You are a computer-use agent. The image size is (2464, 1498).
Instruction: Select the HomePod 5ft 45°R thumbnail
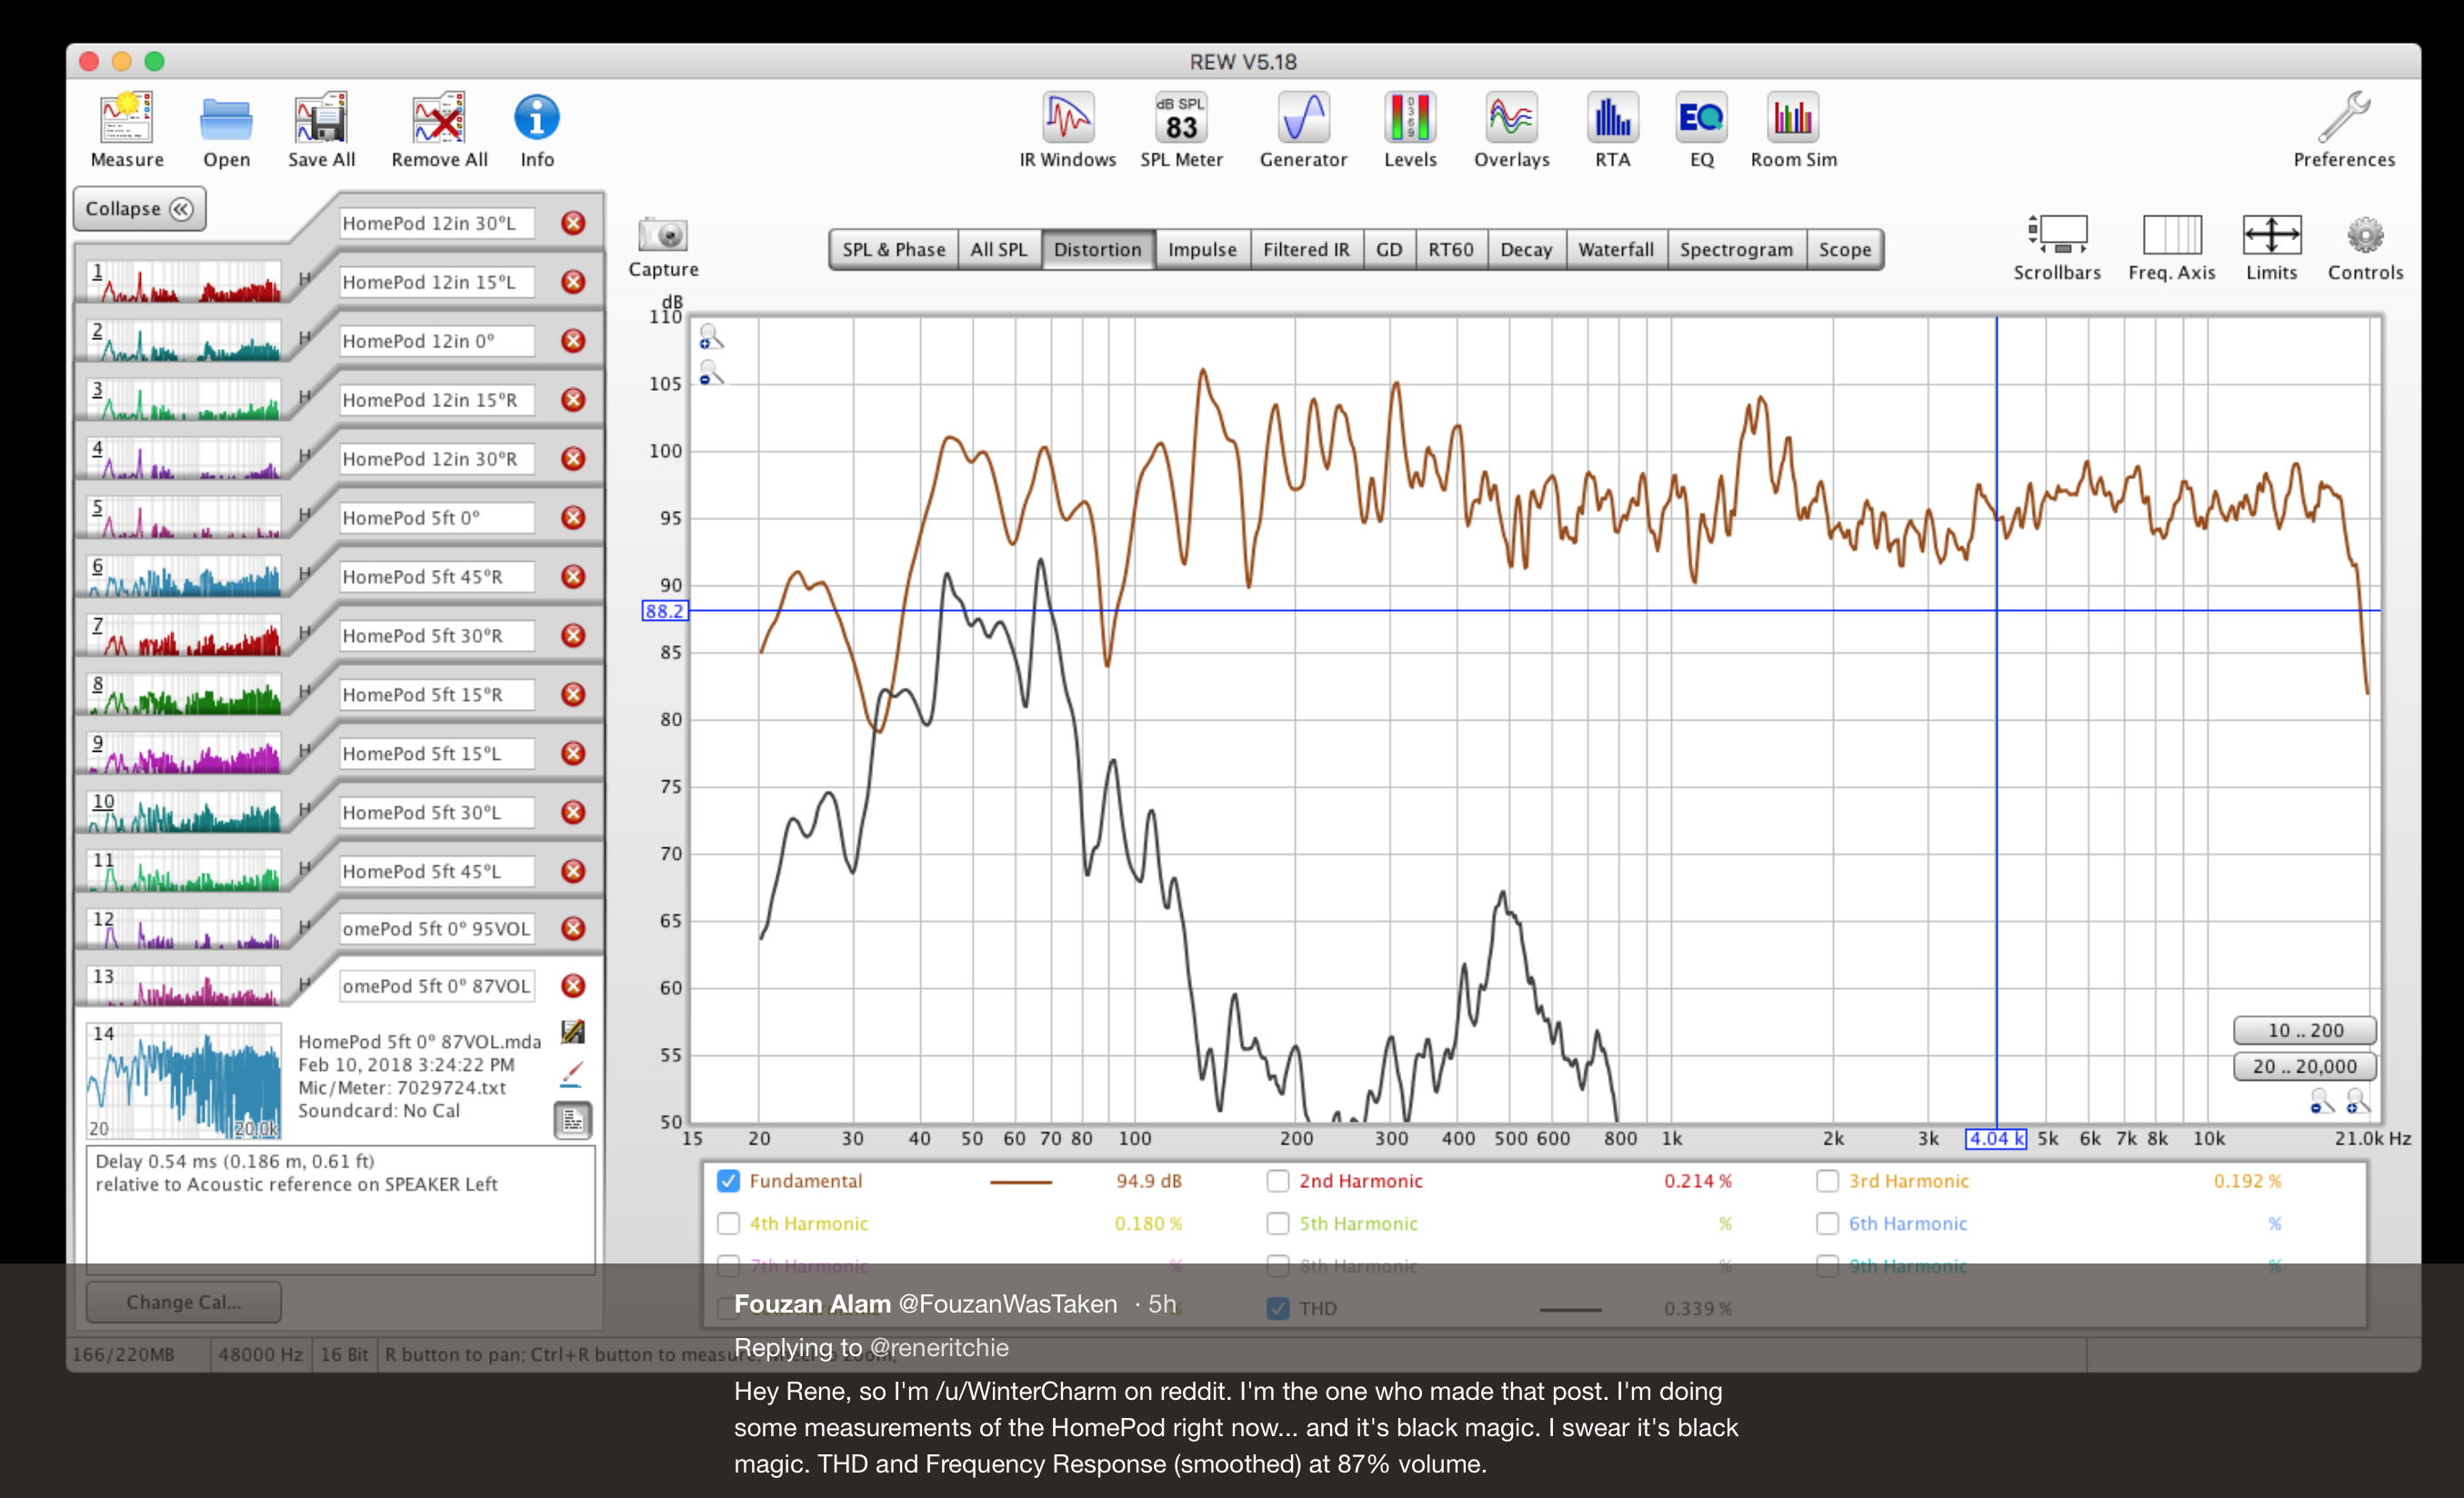(185, 578)
